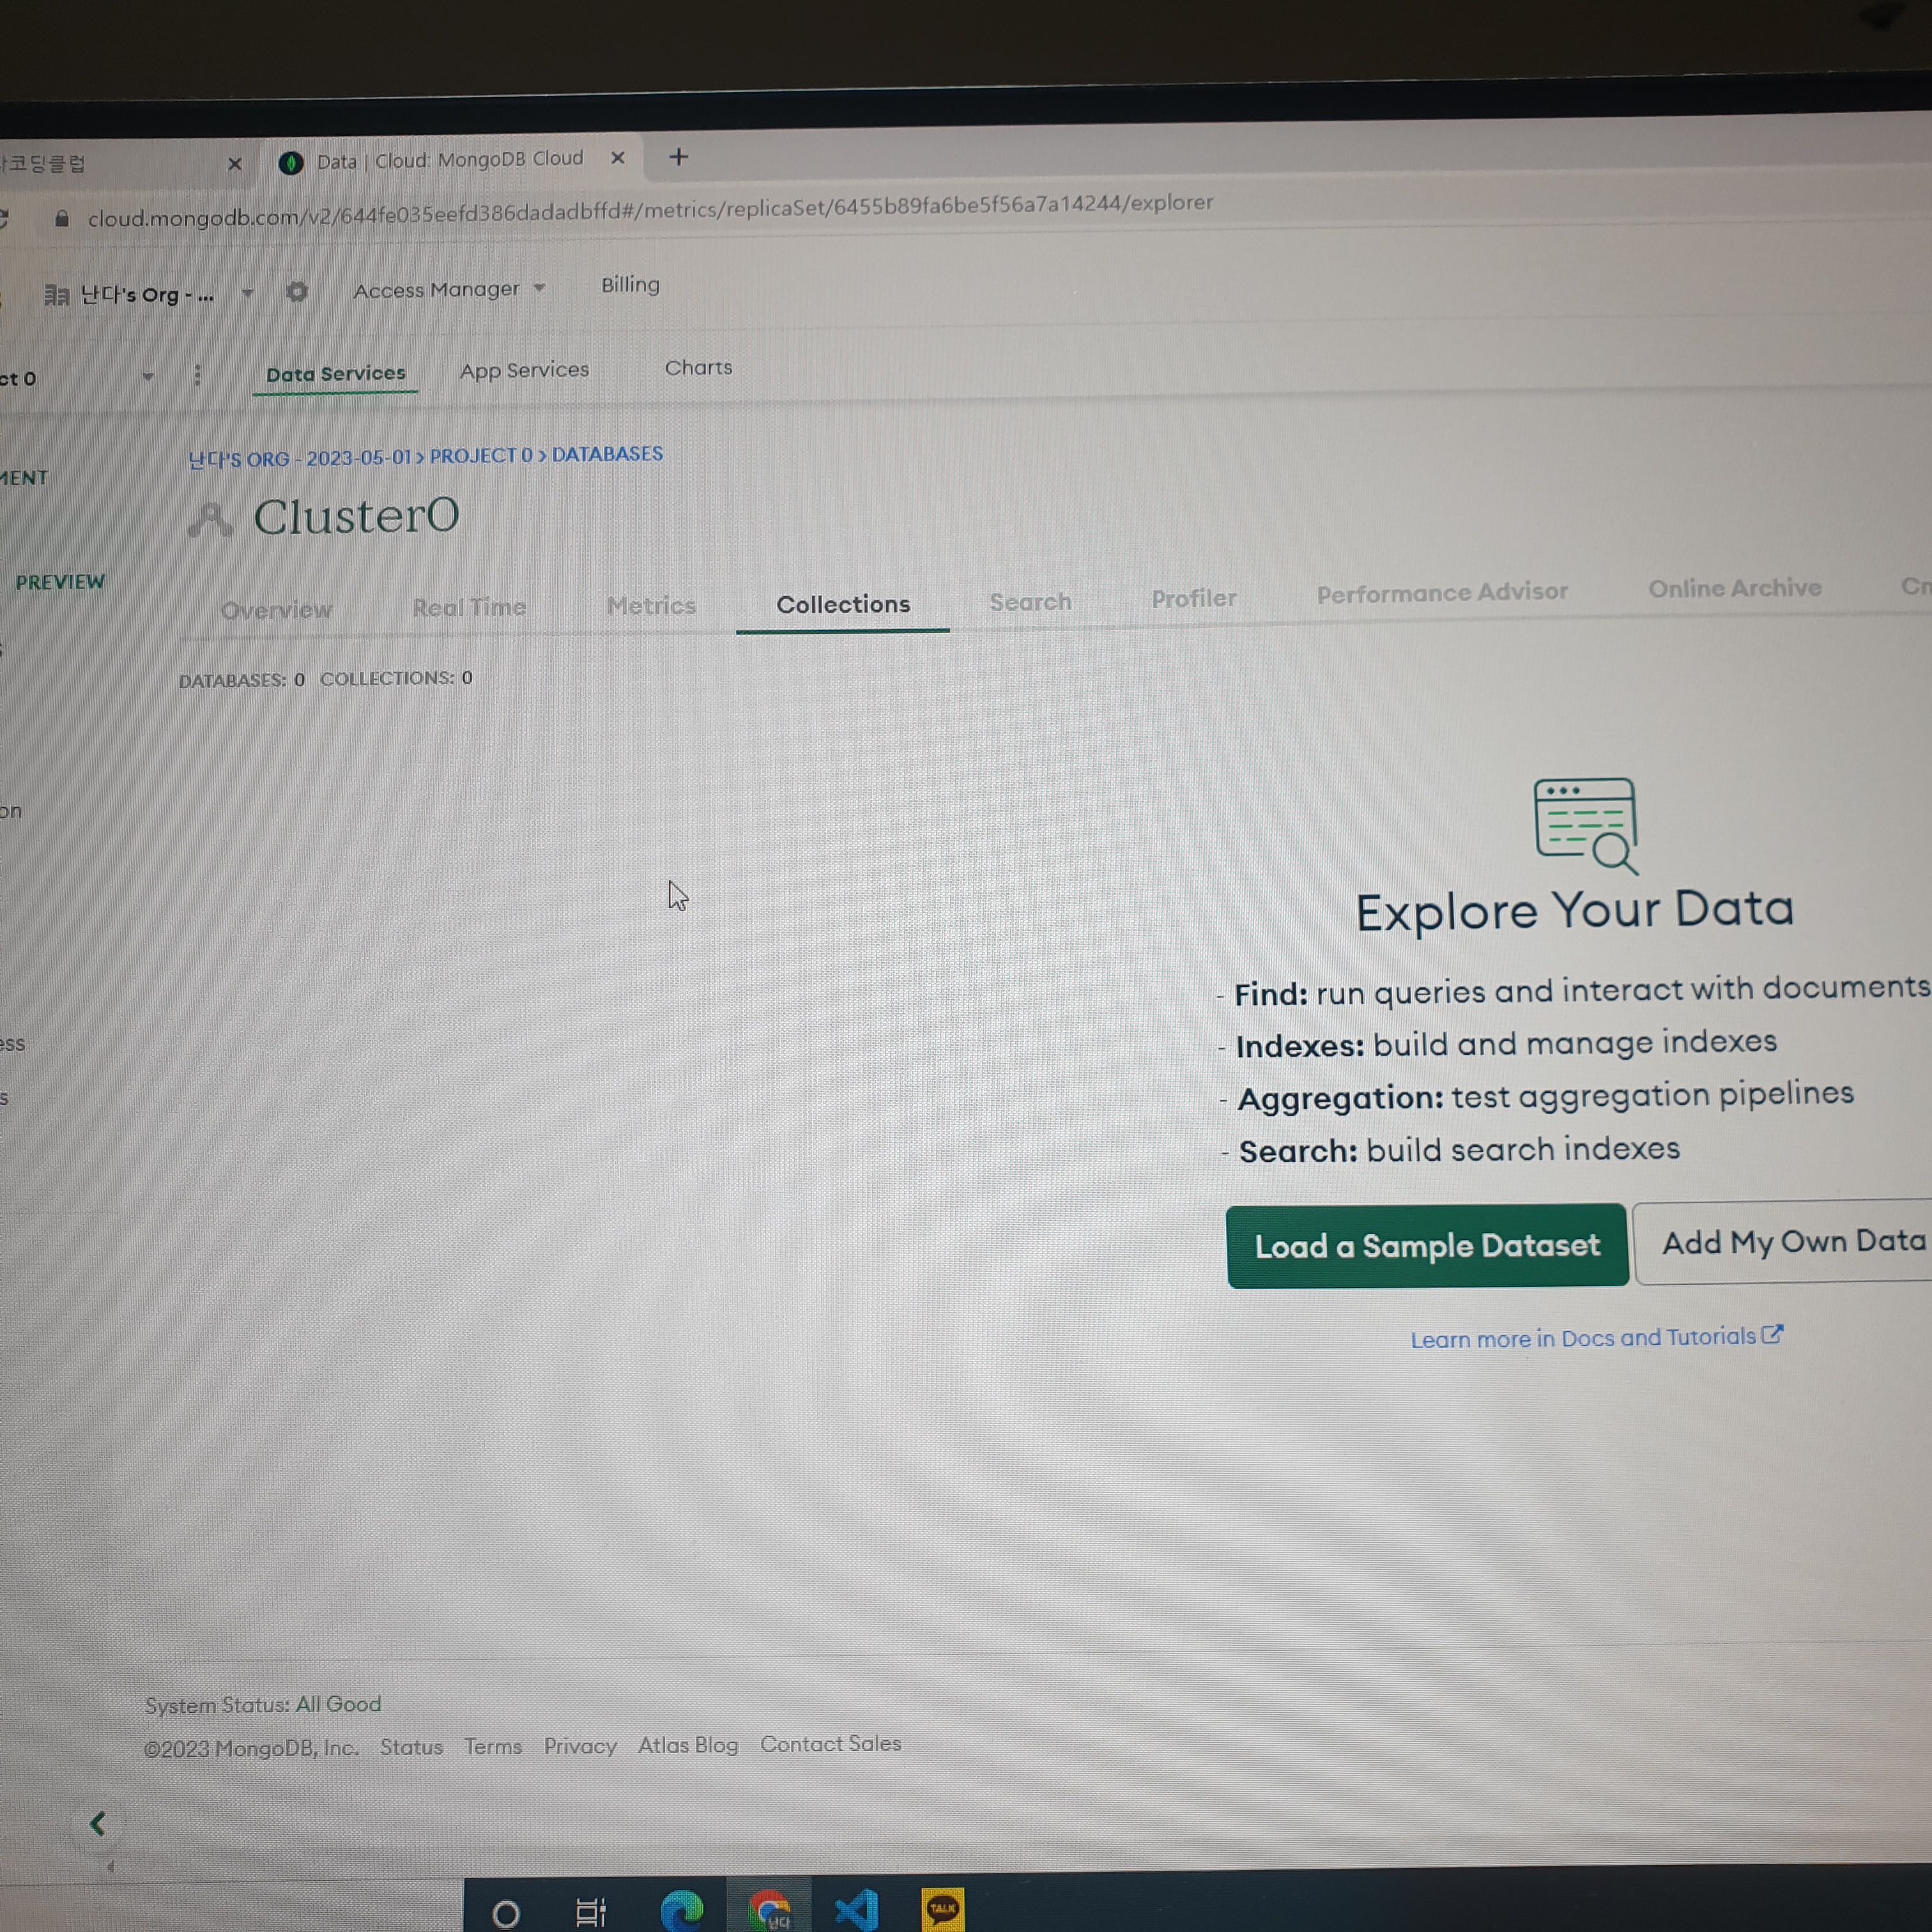
Task: Select the Collections tab
Action: 843,604
